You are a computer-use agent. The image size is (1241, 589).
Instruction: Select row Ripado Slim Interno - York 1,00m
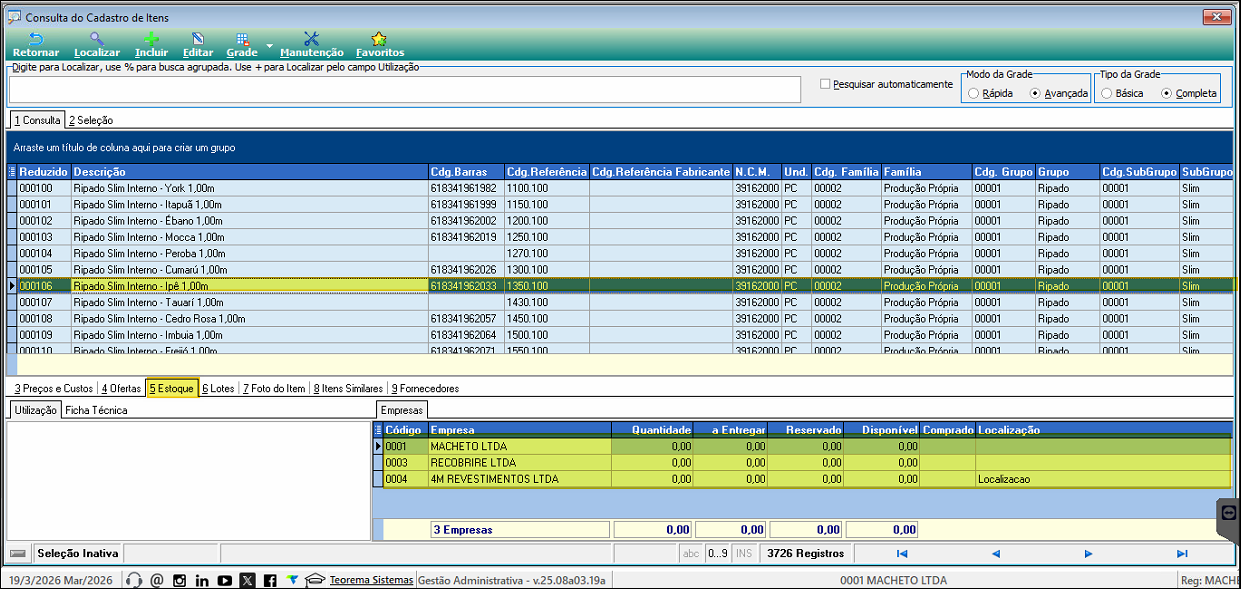620,188
